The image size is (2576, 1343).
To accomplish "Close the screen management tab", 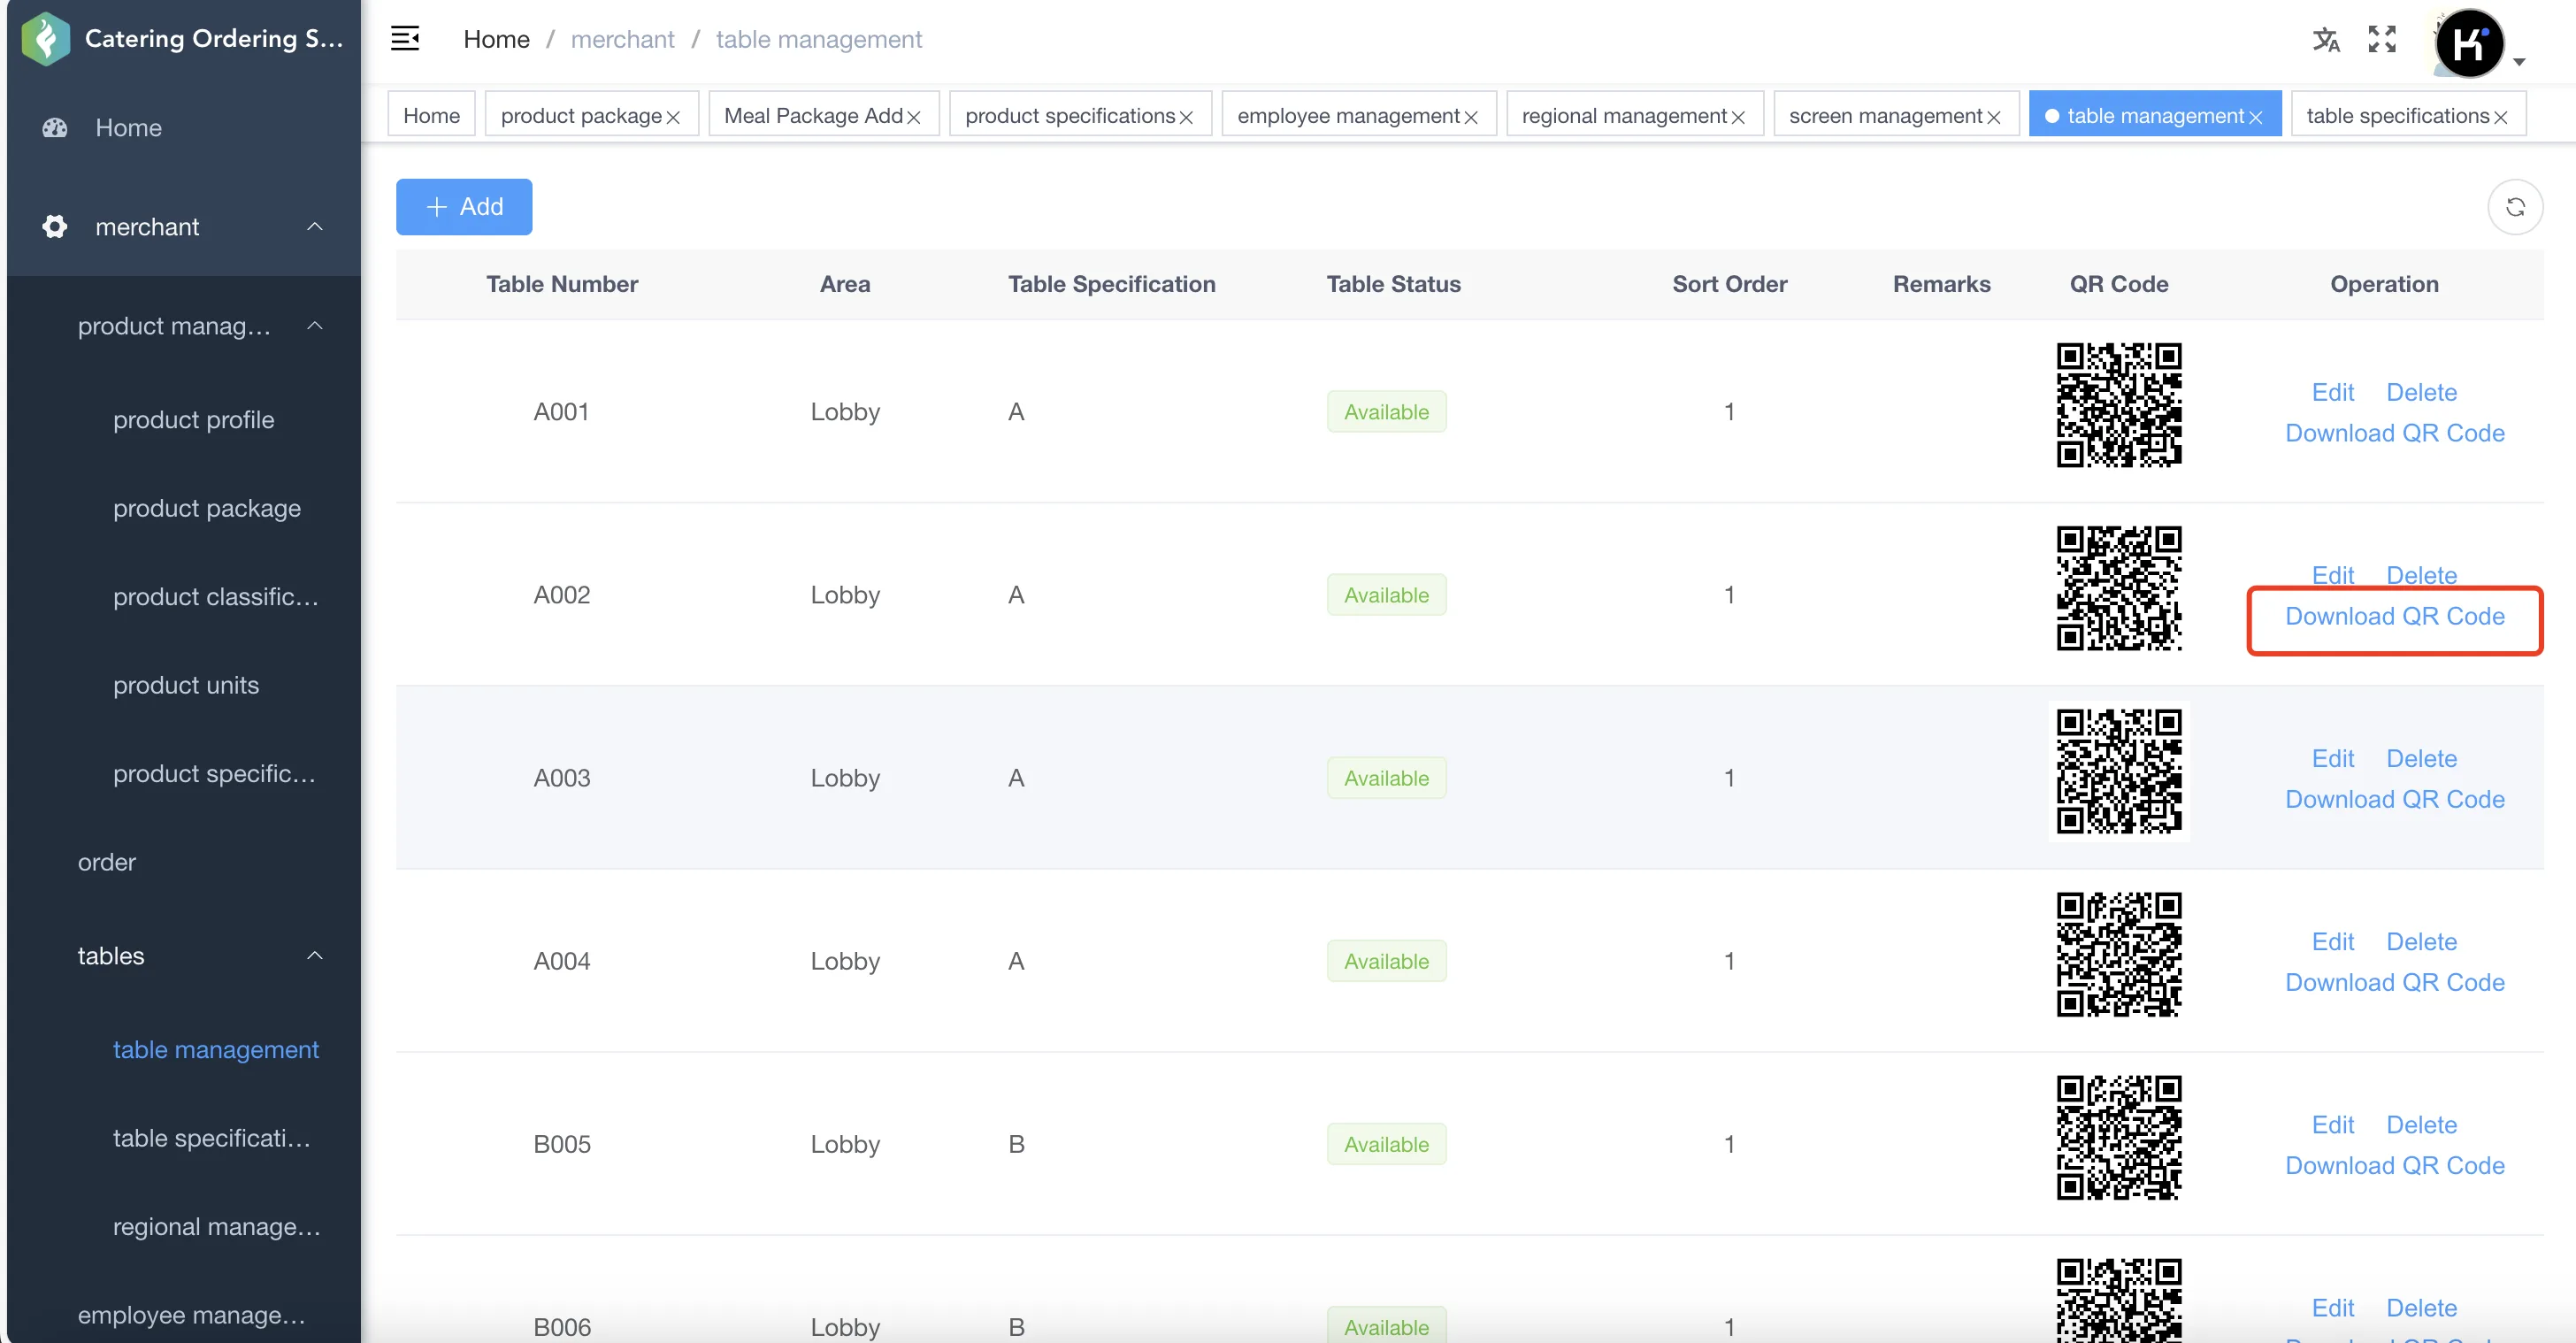I will point(1993,117).
